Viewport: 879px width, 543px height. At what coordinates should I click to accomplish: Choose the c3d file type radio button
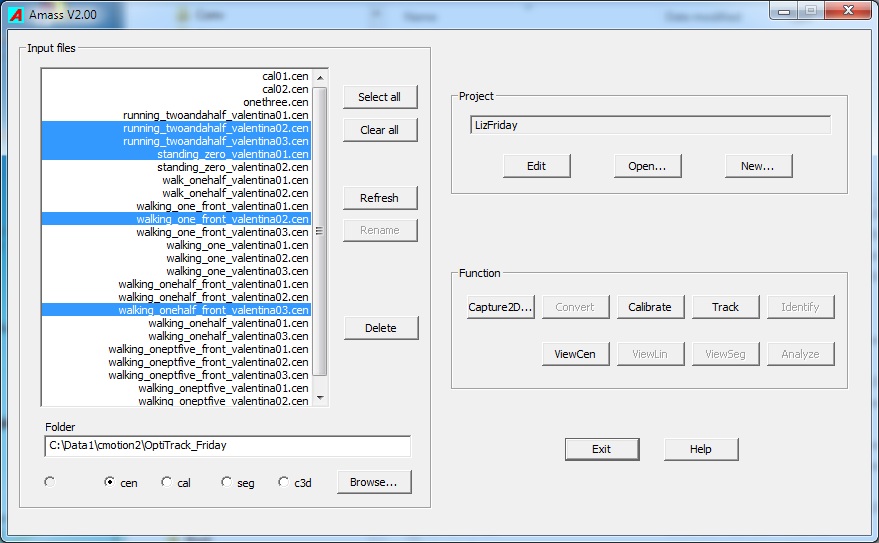pyautogui.click(x=284, y=482)
